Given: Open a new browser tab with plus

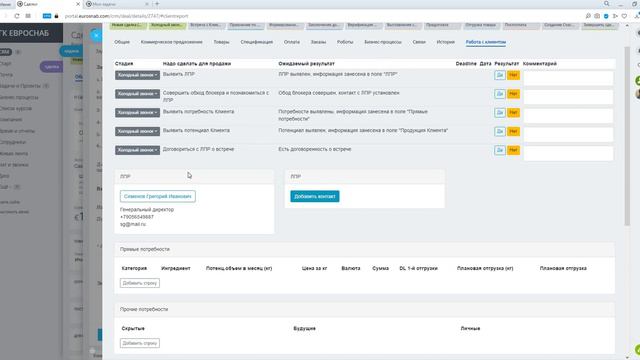Looking at the screenshot, I should [x=157, y=4].
